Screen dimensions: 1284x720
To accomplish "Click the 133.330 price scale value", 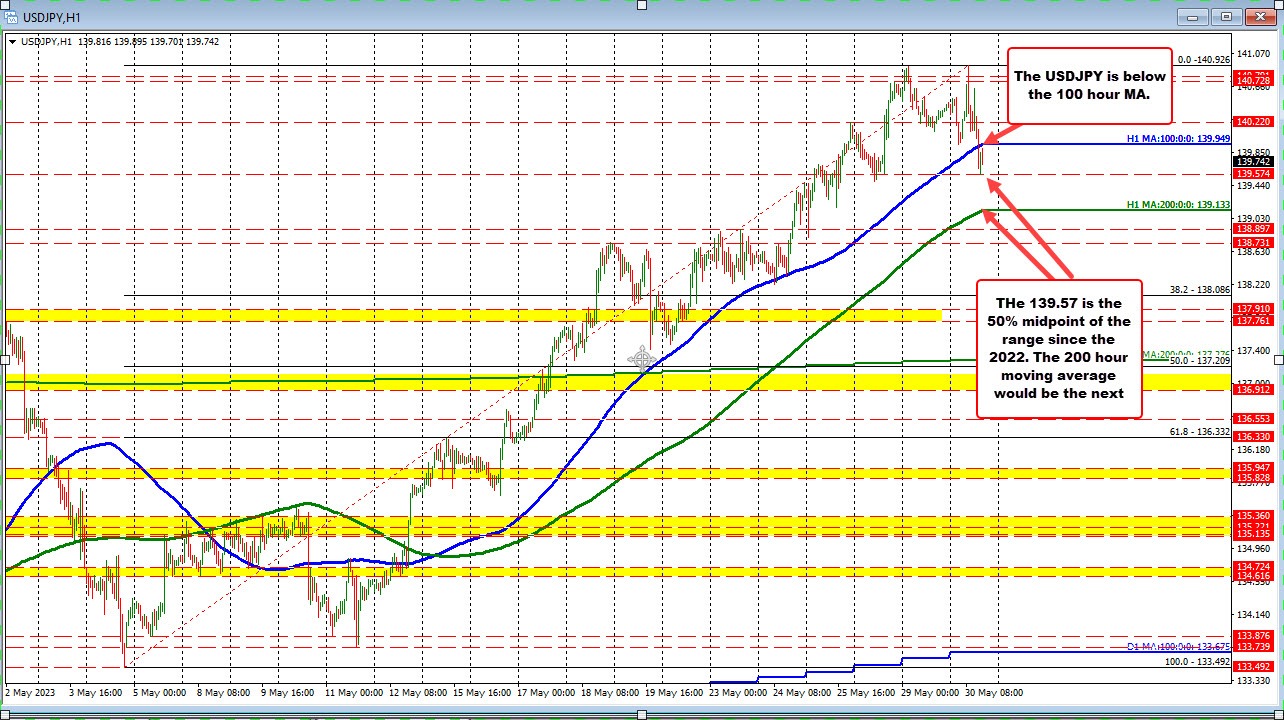I will pyautogui.click(x=1254, y=681).
